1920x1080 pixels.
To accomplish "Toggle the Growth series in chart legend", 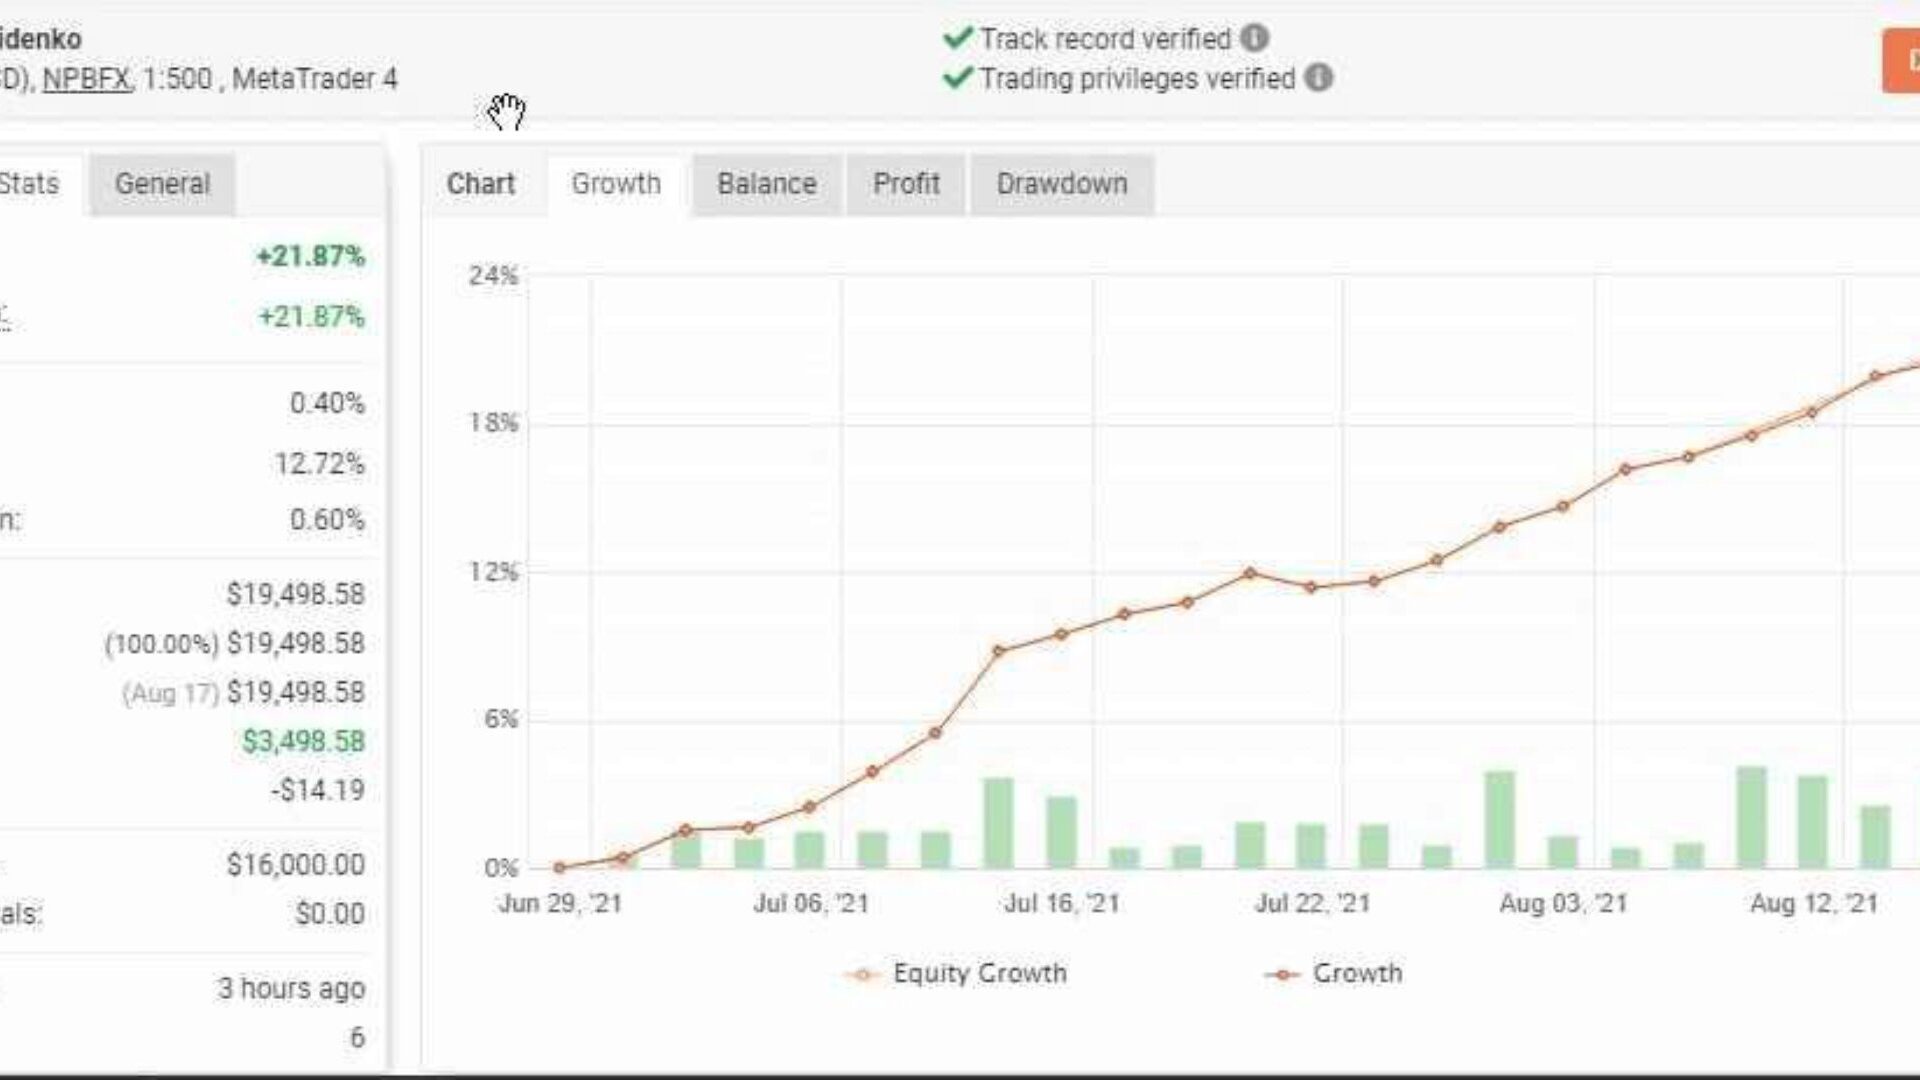I will click(1334, 973).
